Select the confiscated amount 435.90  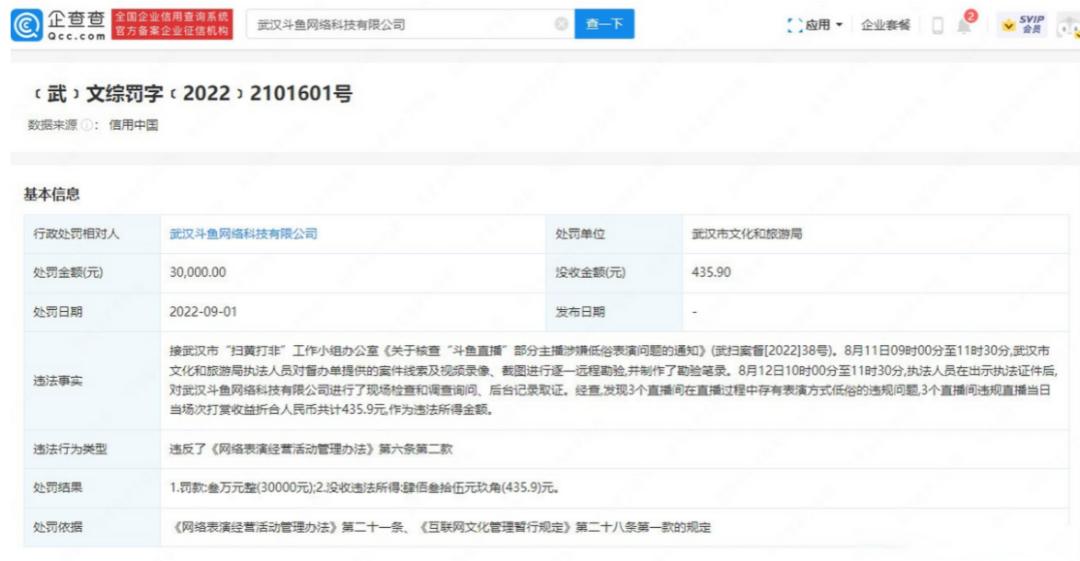[711, 272]
